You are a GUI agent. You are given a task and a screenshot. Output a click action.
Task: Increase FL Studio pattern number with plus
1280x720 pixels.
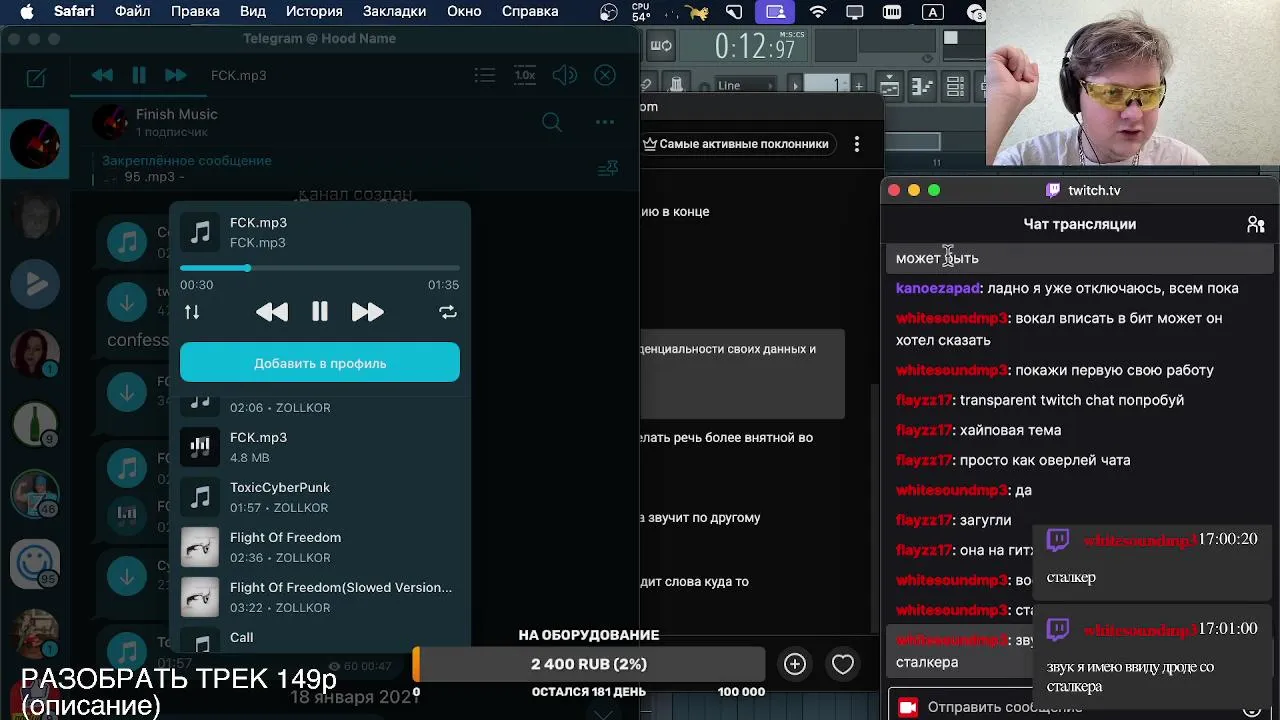coord(858,85)
